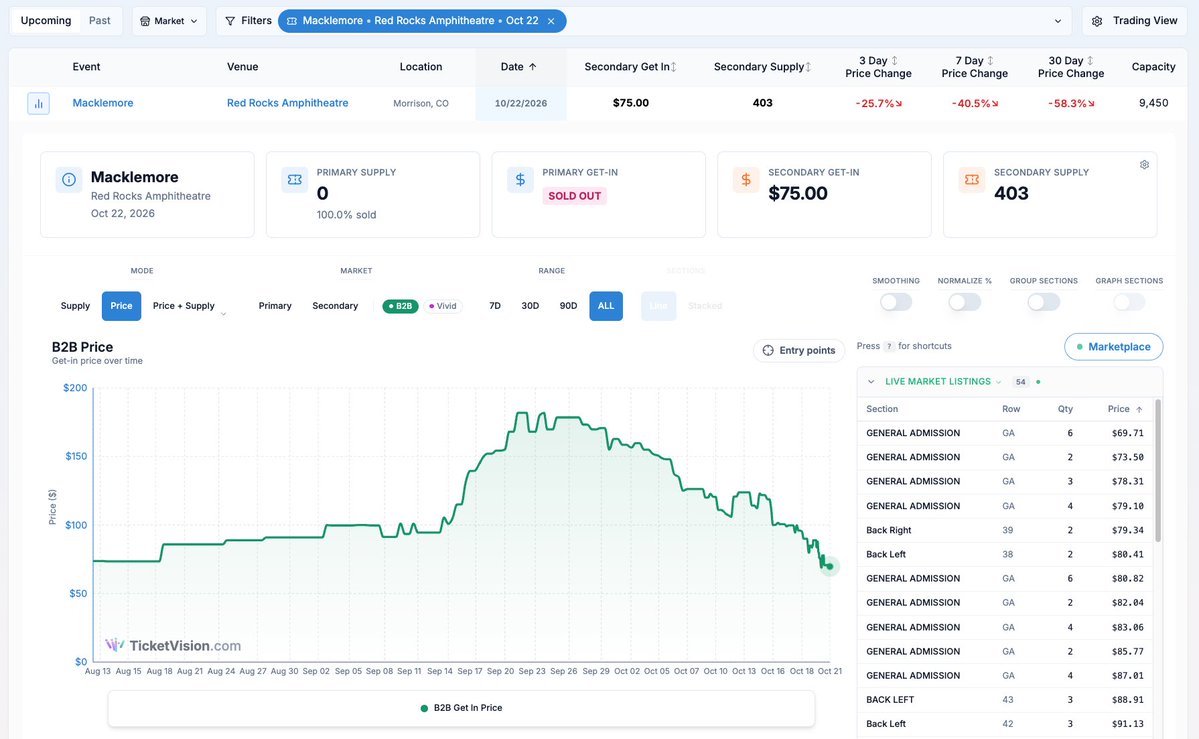This screenshot has width=1199, height=739.
Task: Open the Market dropdown
Action: (x=169, y=21)
